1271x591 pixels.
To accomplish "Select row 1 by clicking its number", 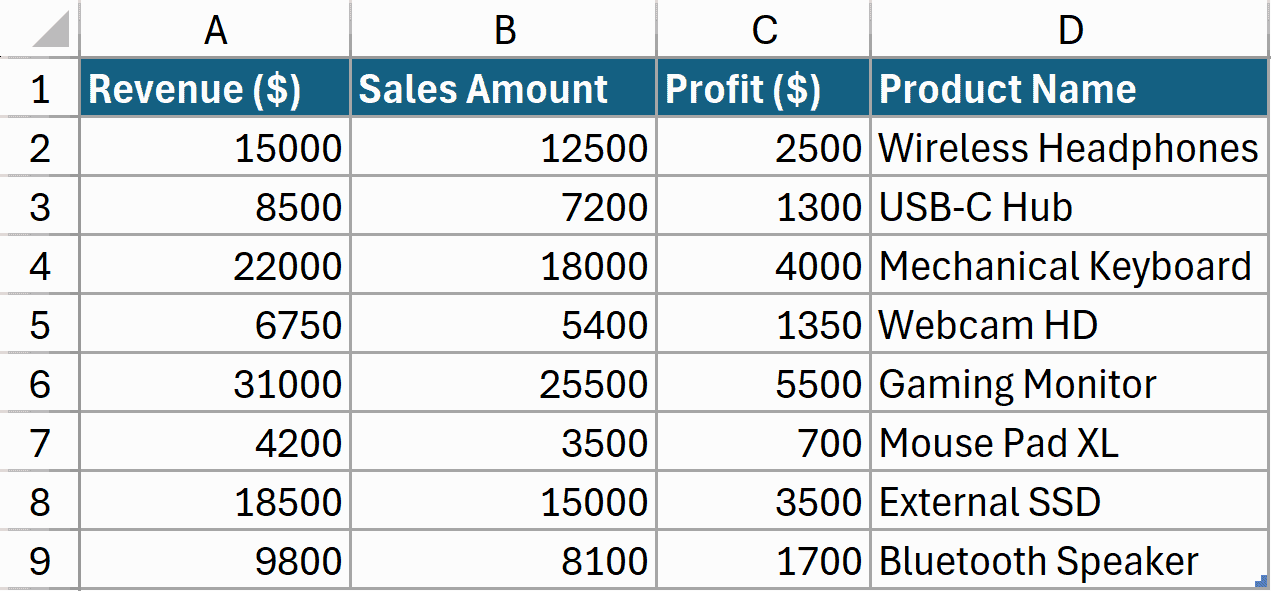I will 40,88.
